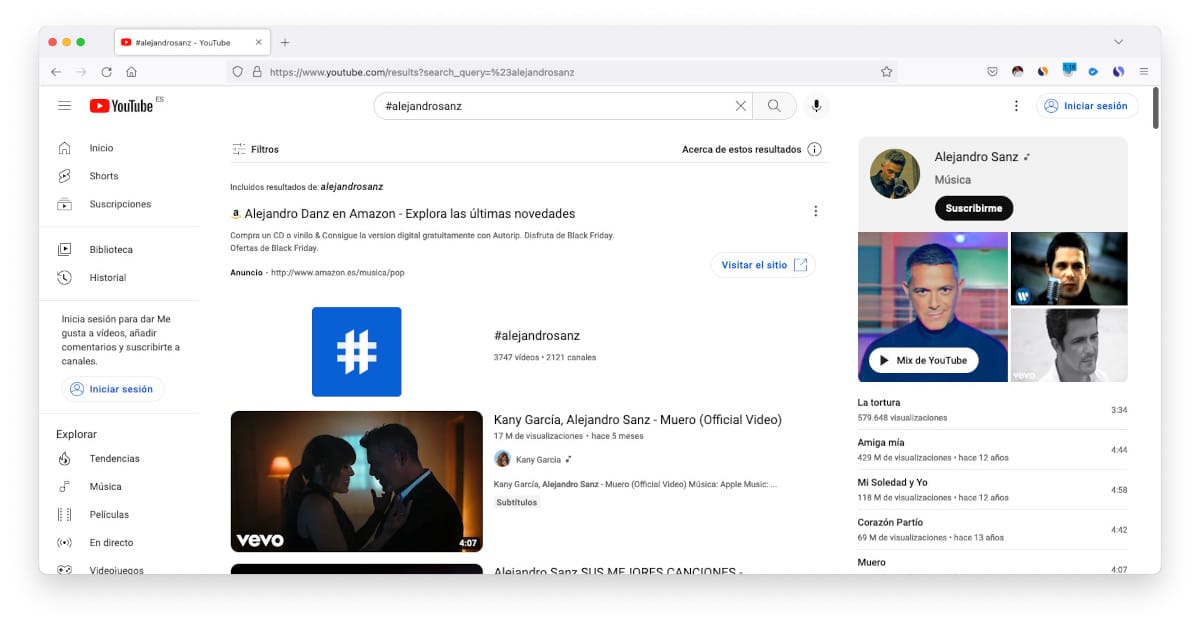The width and height of the screenshot is (1200, 626).
Task: List all tabs with the chevron
Action: coord(1118,42)
